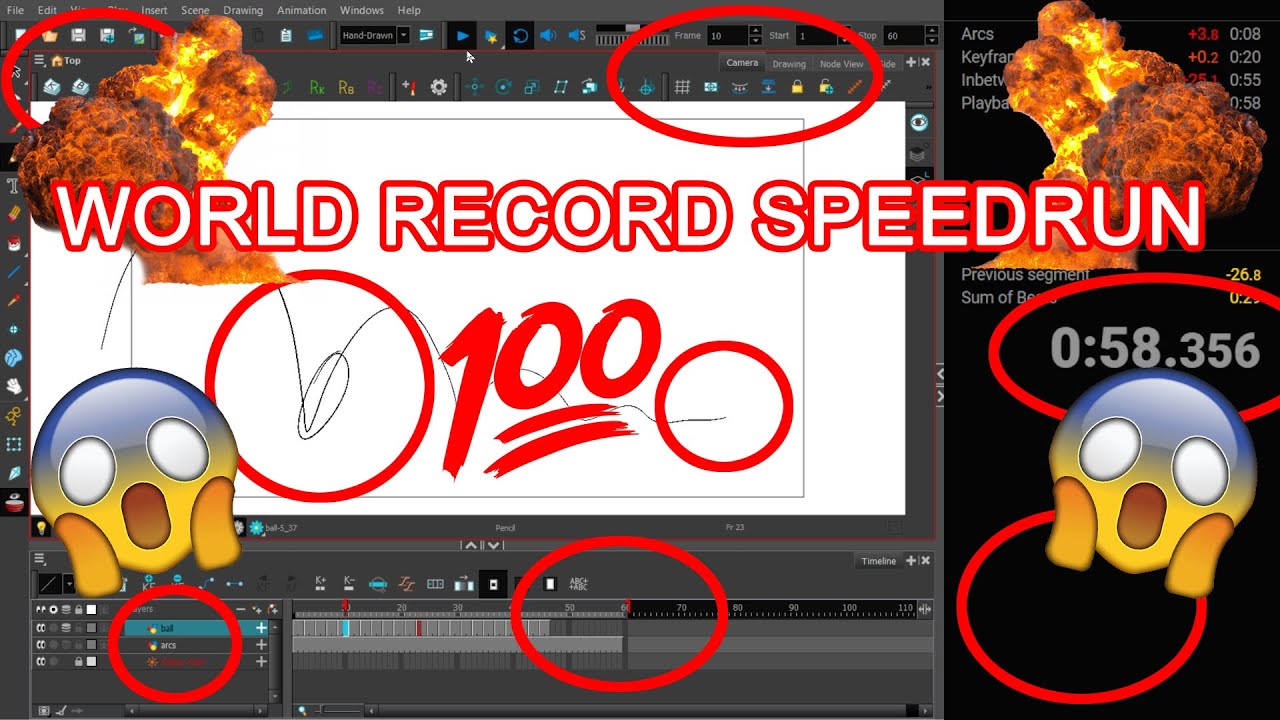1280x720 pixels.
Task: Open the Drawing menu
Action: pyautogui.click(x=243, y=10)
